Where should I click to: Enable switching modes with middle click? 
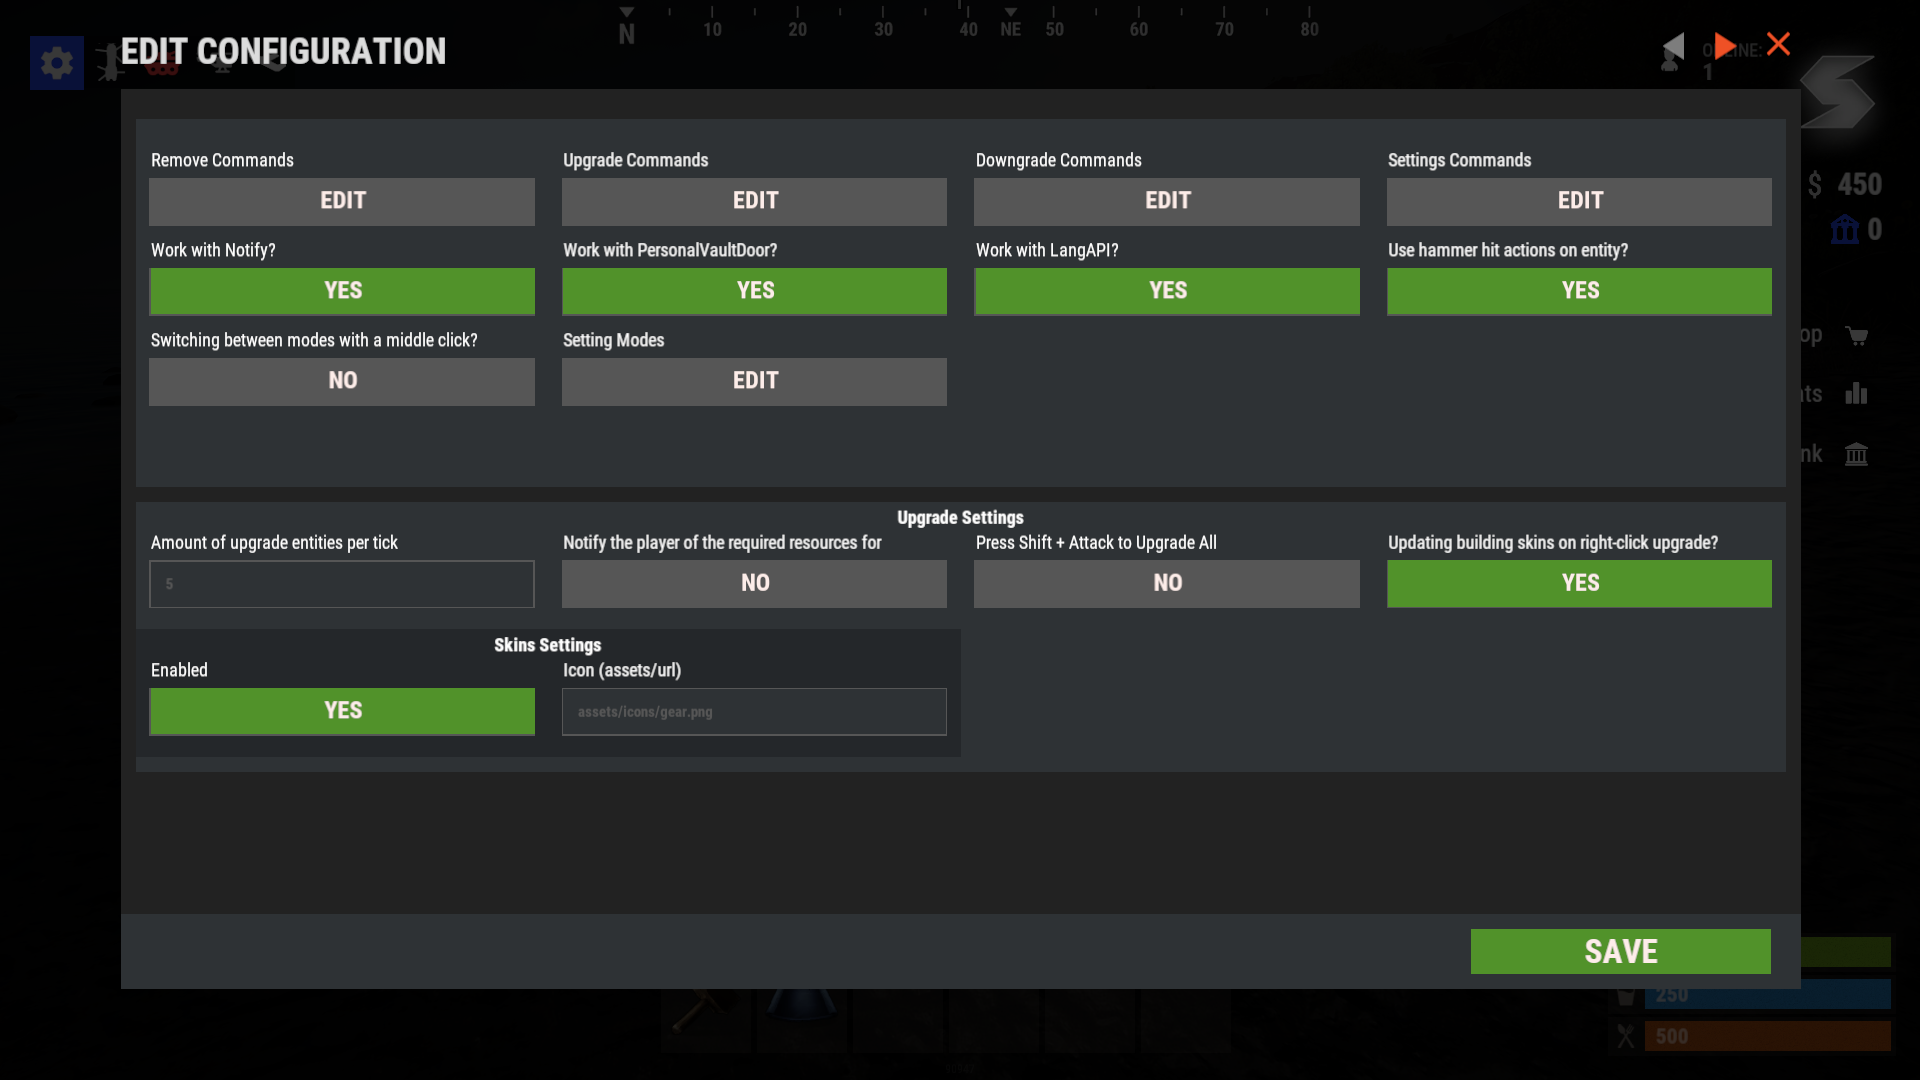[x=342, y=381]
